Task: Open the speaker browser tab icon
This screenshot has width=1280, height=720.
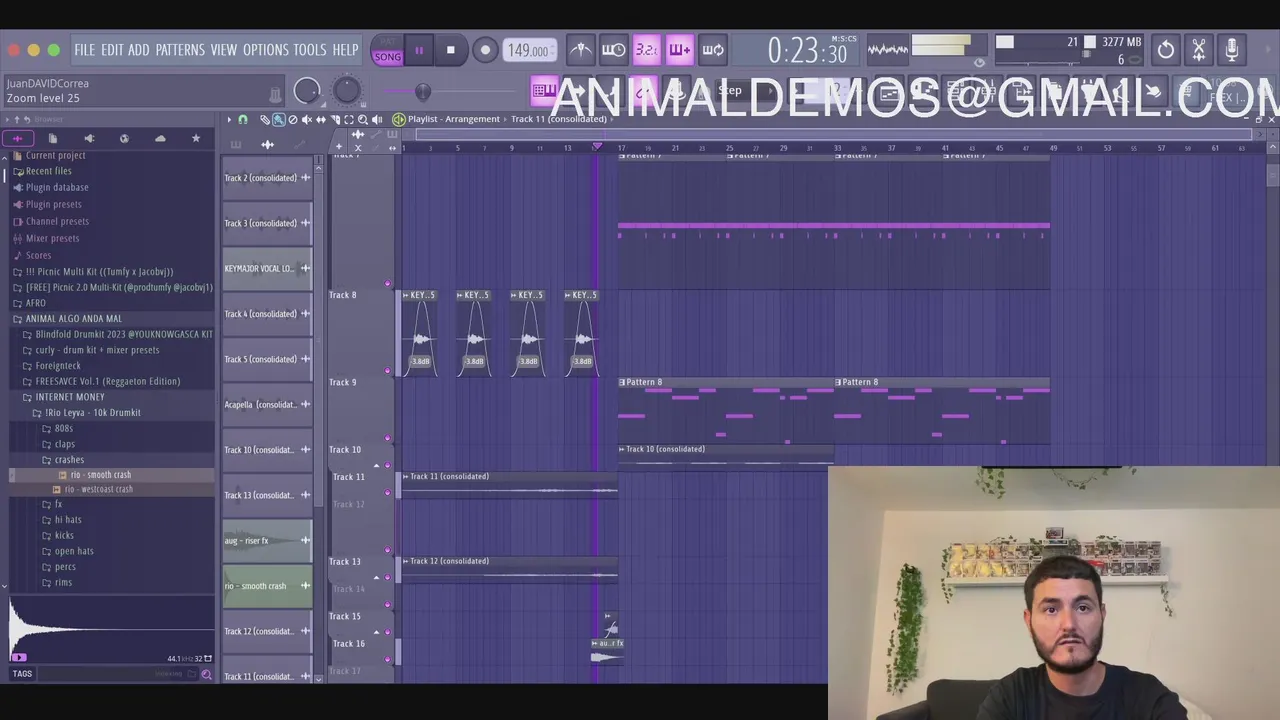Action: click(89, 138)
